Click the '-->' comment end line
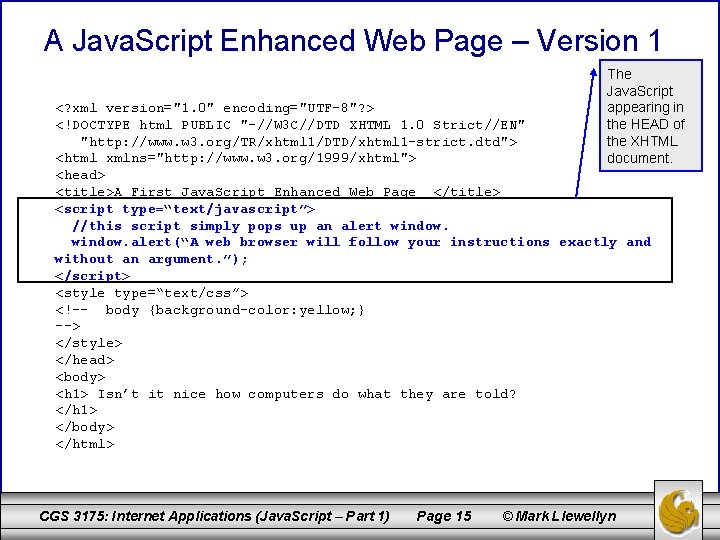The width and height of the screenshot is (720, 540). point(68,326)
